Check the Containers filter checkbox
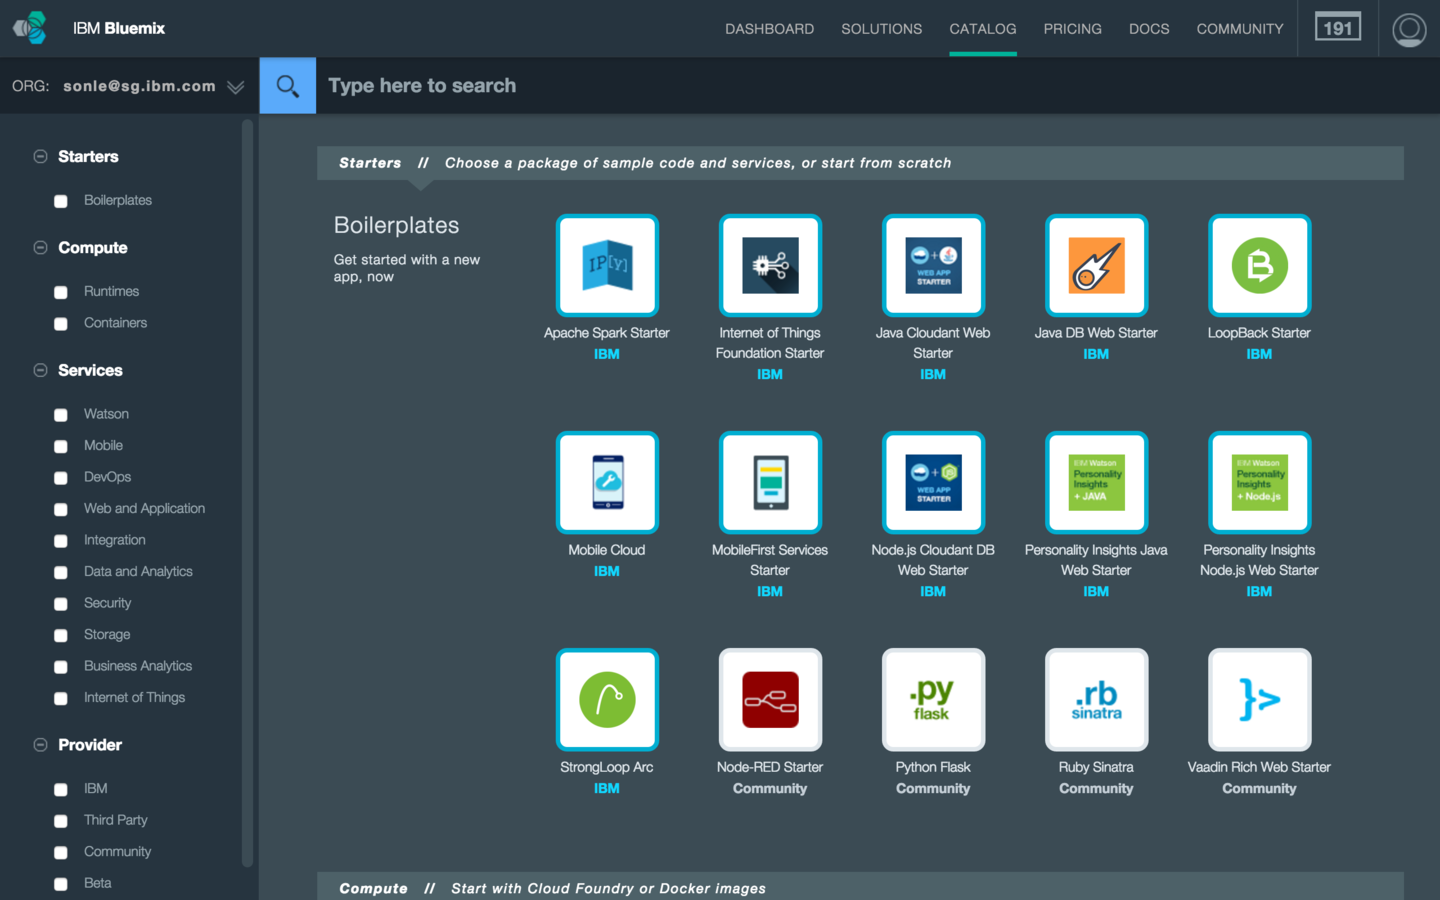 pos(61,323)
